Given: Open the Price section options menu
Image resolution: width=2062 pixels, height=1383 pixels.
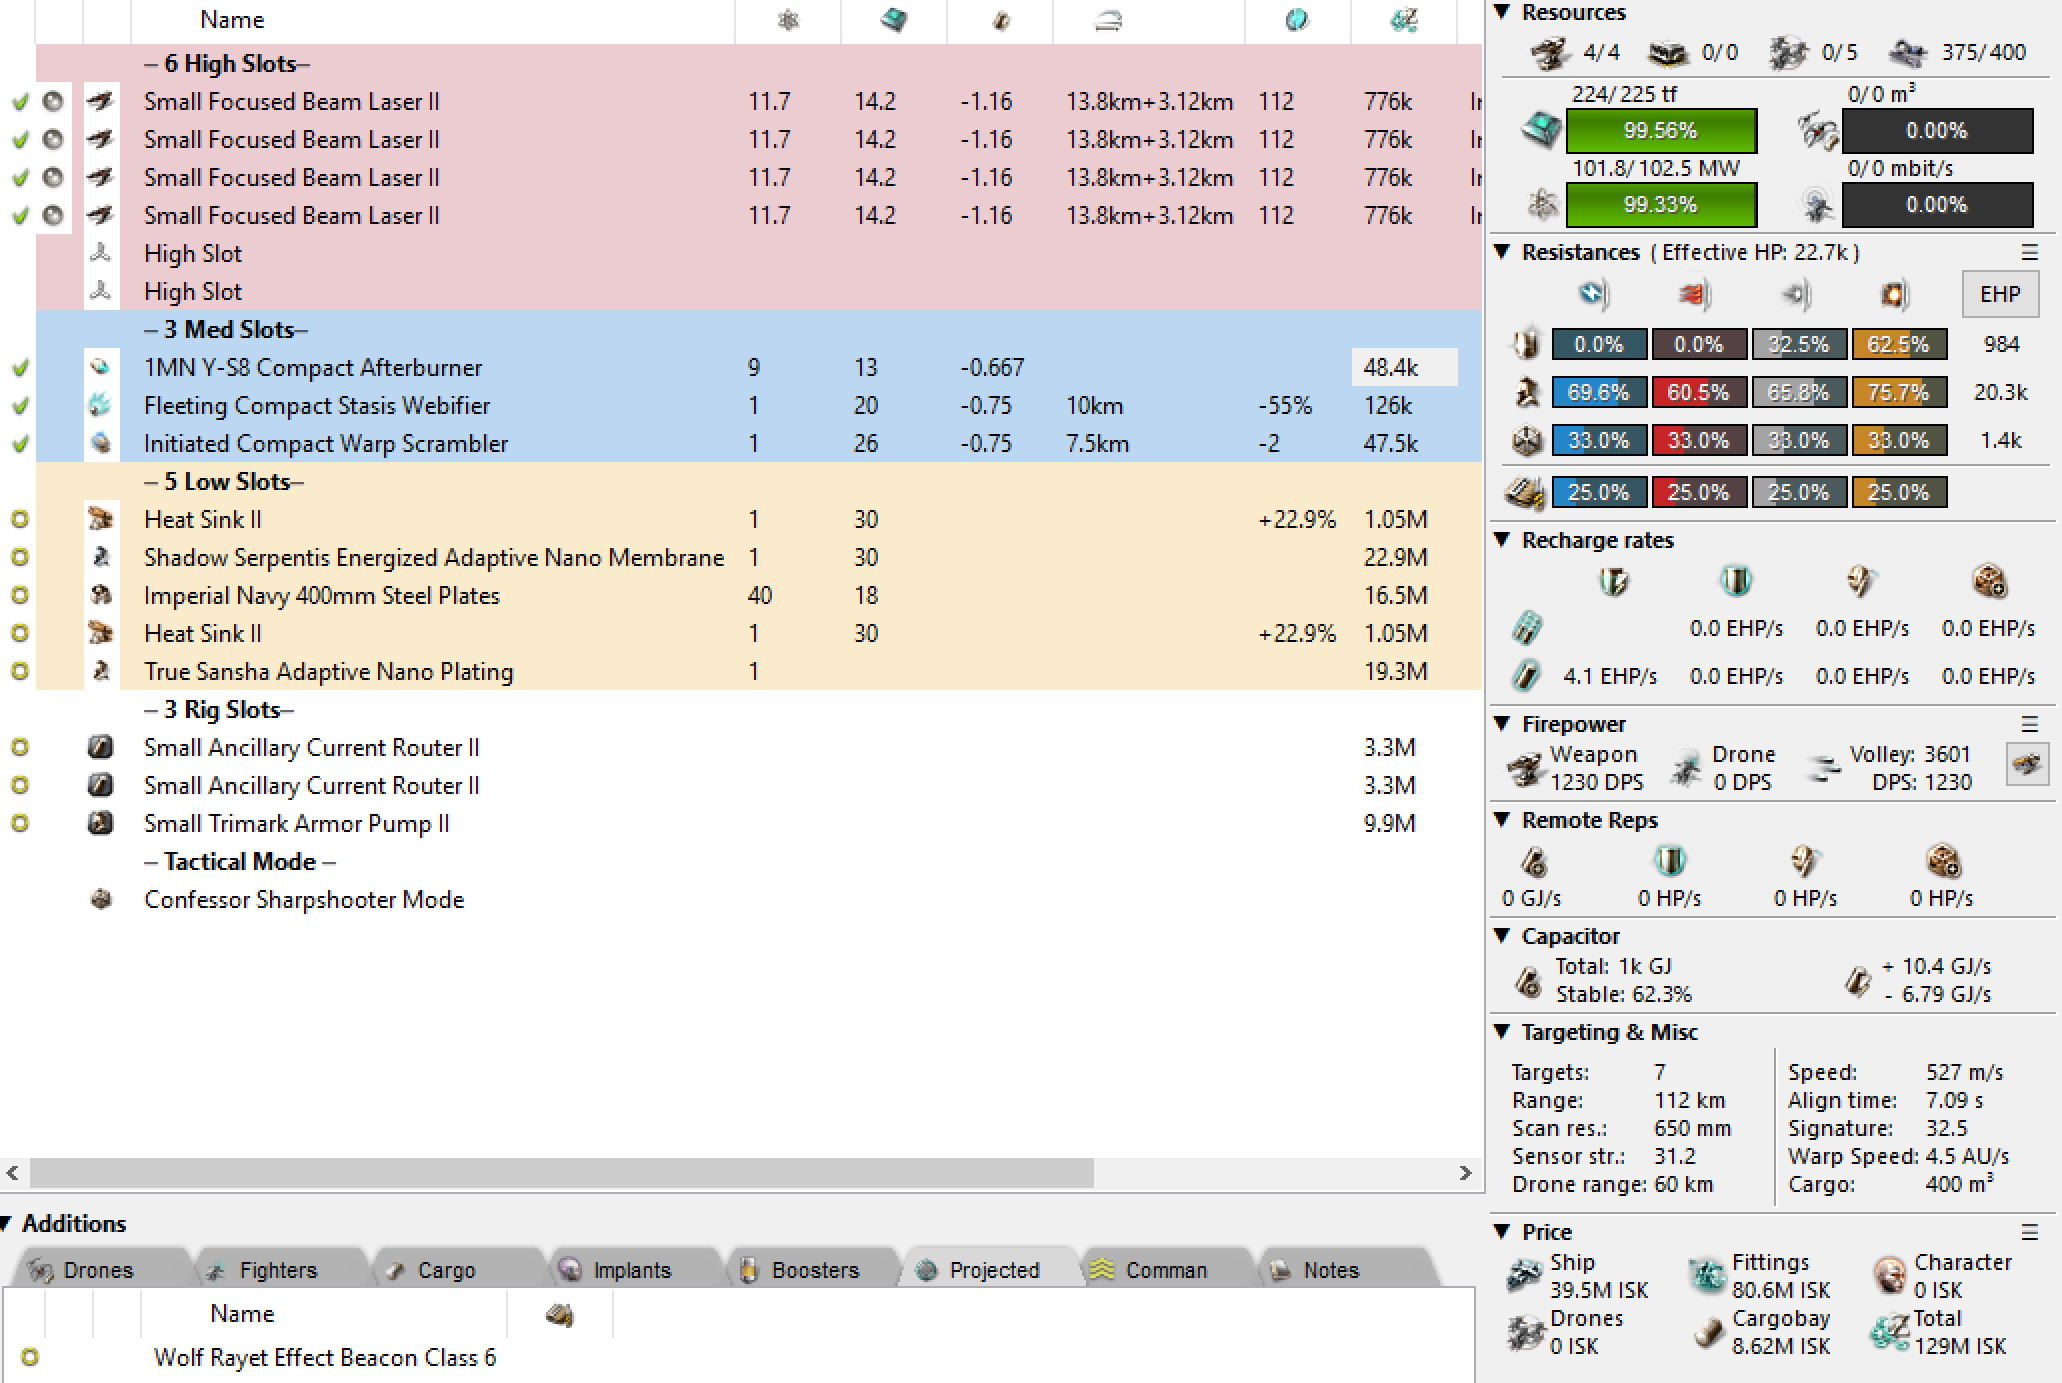Looking at the screenshot, I should [x=2029, y=1232].
